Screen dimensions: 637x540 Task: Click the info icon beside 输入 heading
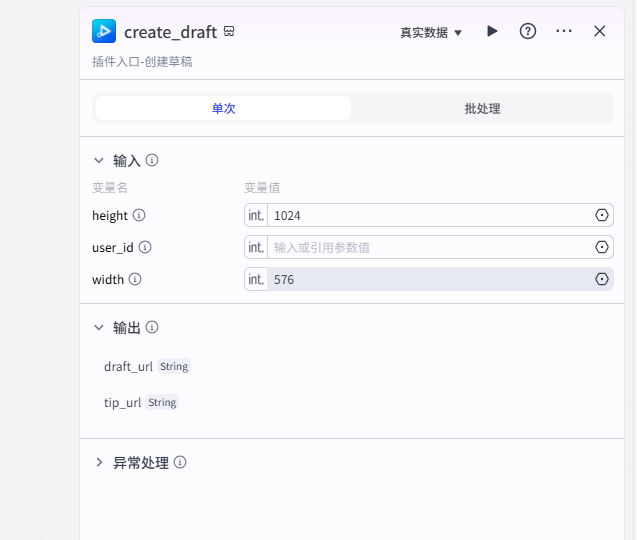click(x=152, y=160)
